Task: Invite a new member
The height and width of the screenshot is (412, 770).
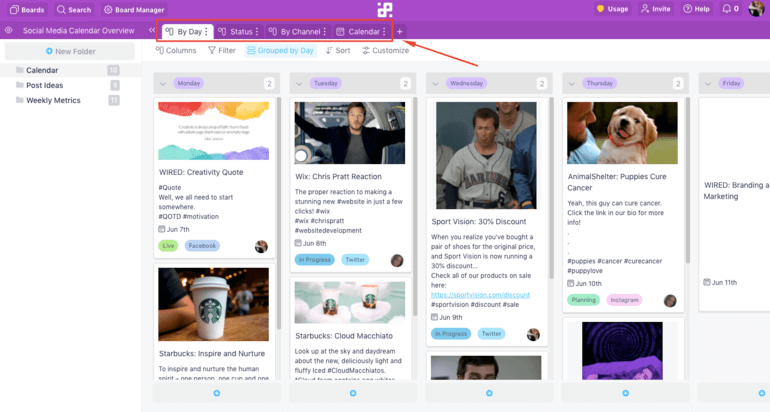Action: [656, 9]
